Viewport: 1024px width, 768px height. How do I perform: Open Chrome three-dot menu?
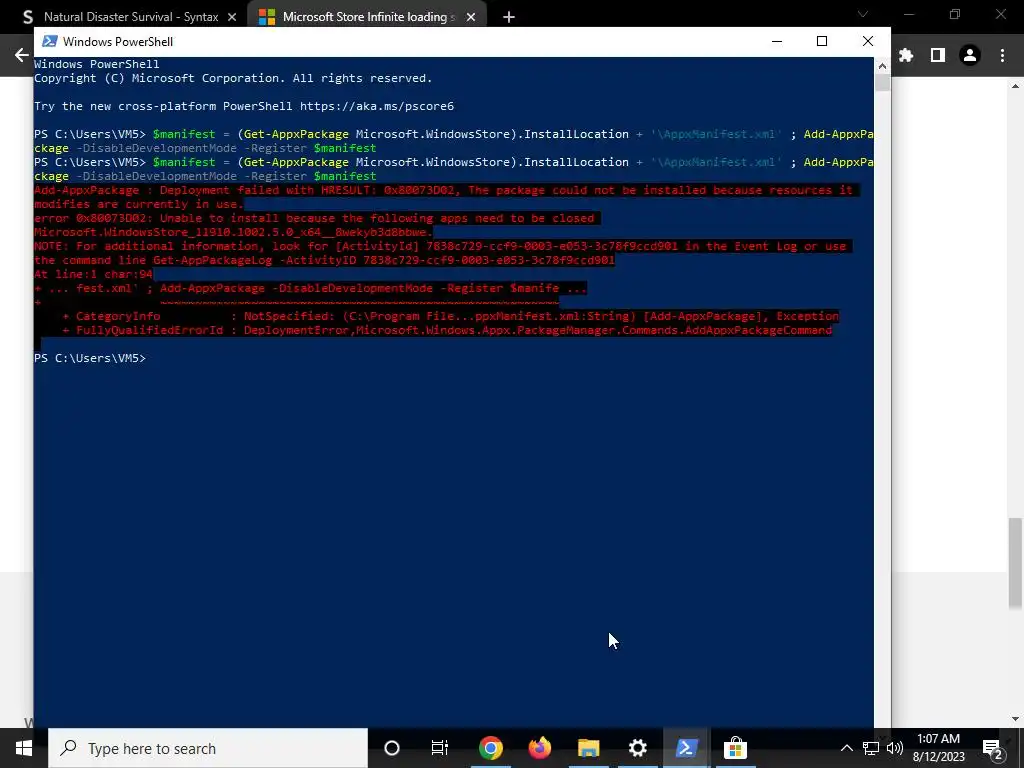click(x=1002, y=56)
